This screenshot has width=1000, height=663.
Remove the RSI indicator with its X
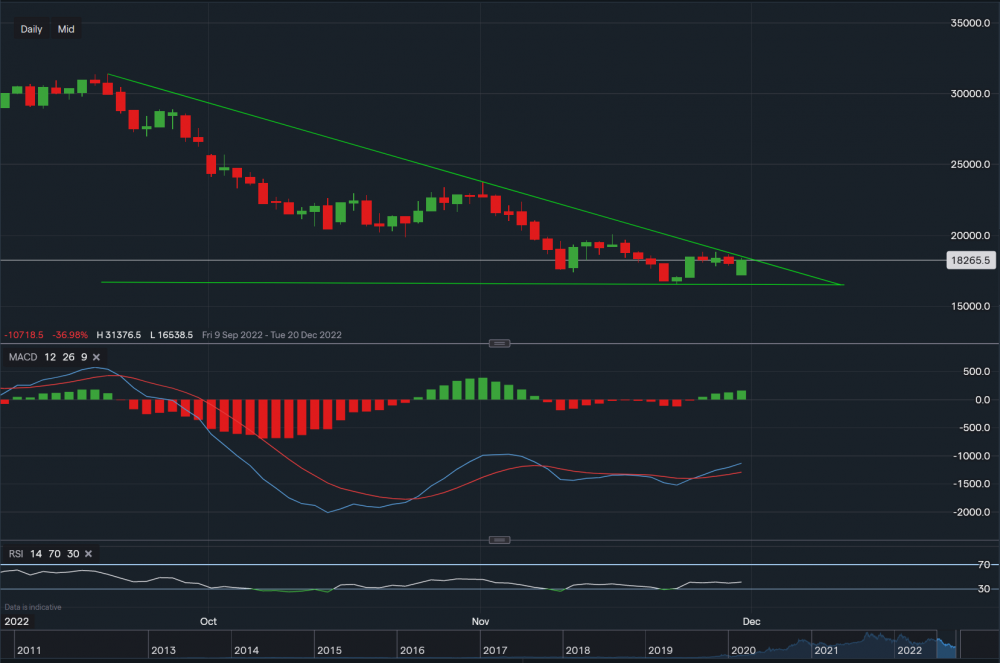pos(88,553)
